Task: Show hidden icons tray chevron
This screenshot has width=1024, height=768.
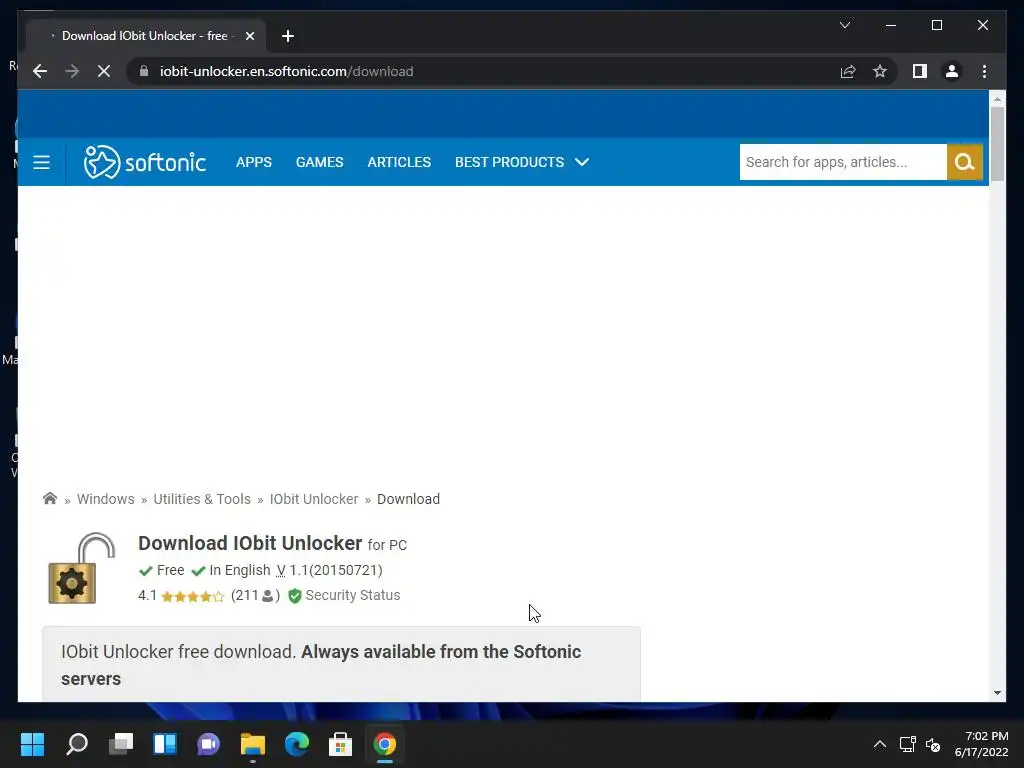Action: pos(880,744)
